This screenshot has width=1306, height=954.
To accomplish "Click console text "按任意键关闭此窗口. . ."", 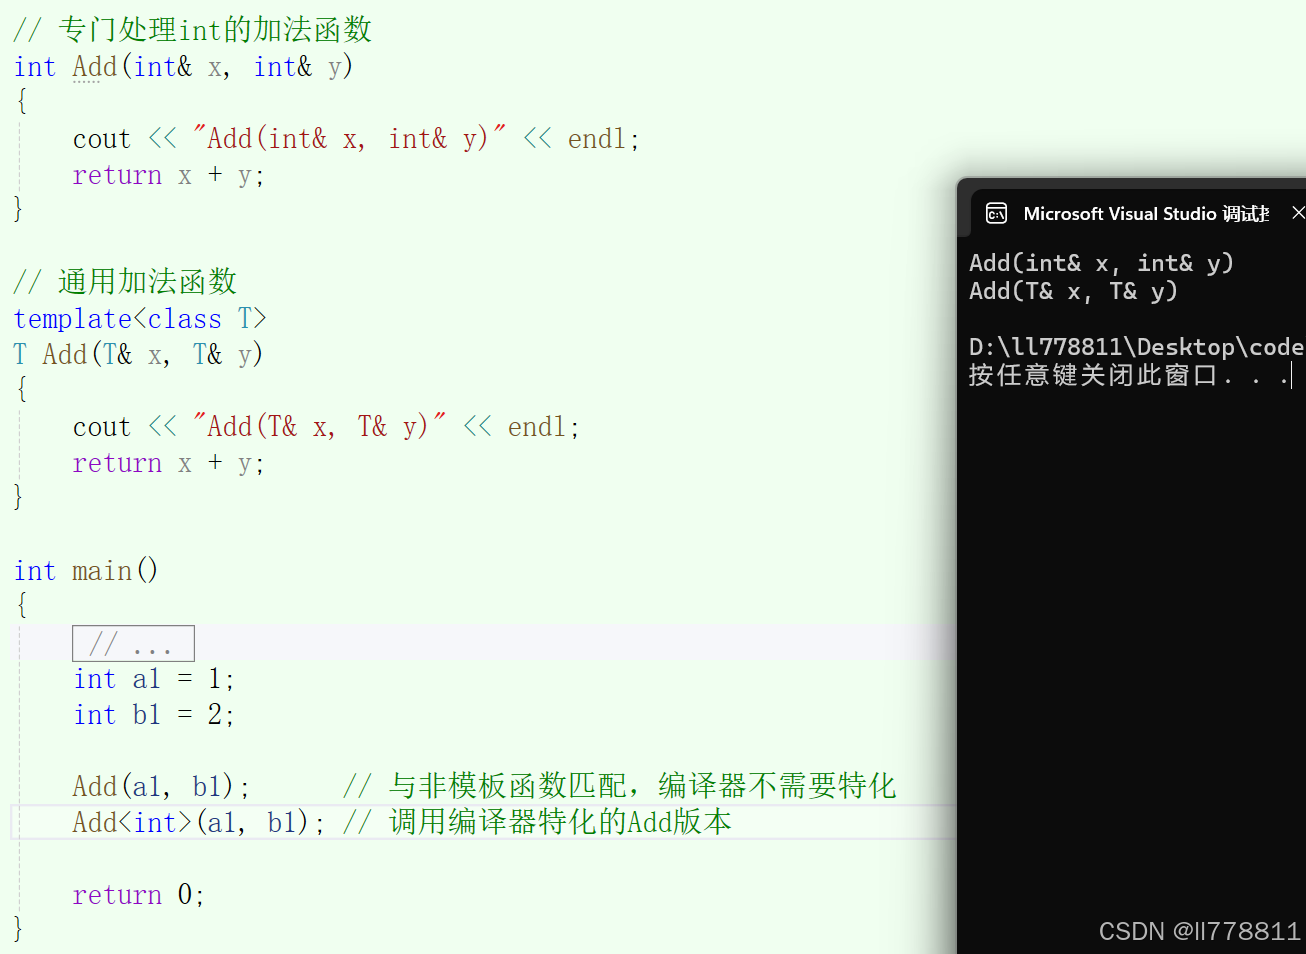I will [1130, 375].
